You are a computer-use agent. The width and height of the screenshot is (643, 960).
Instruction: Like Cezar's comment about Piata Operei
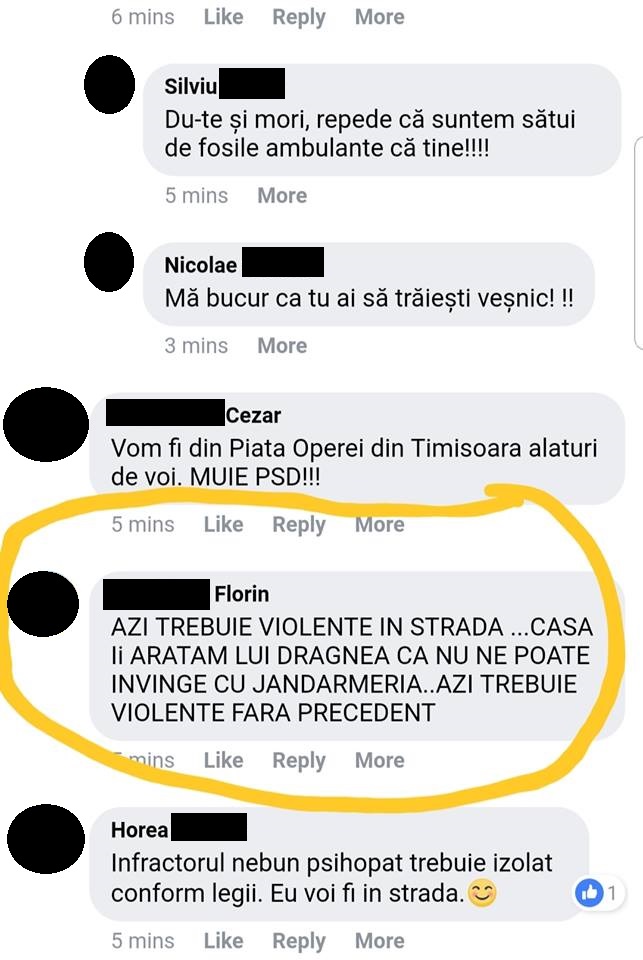click(224, 524)
